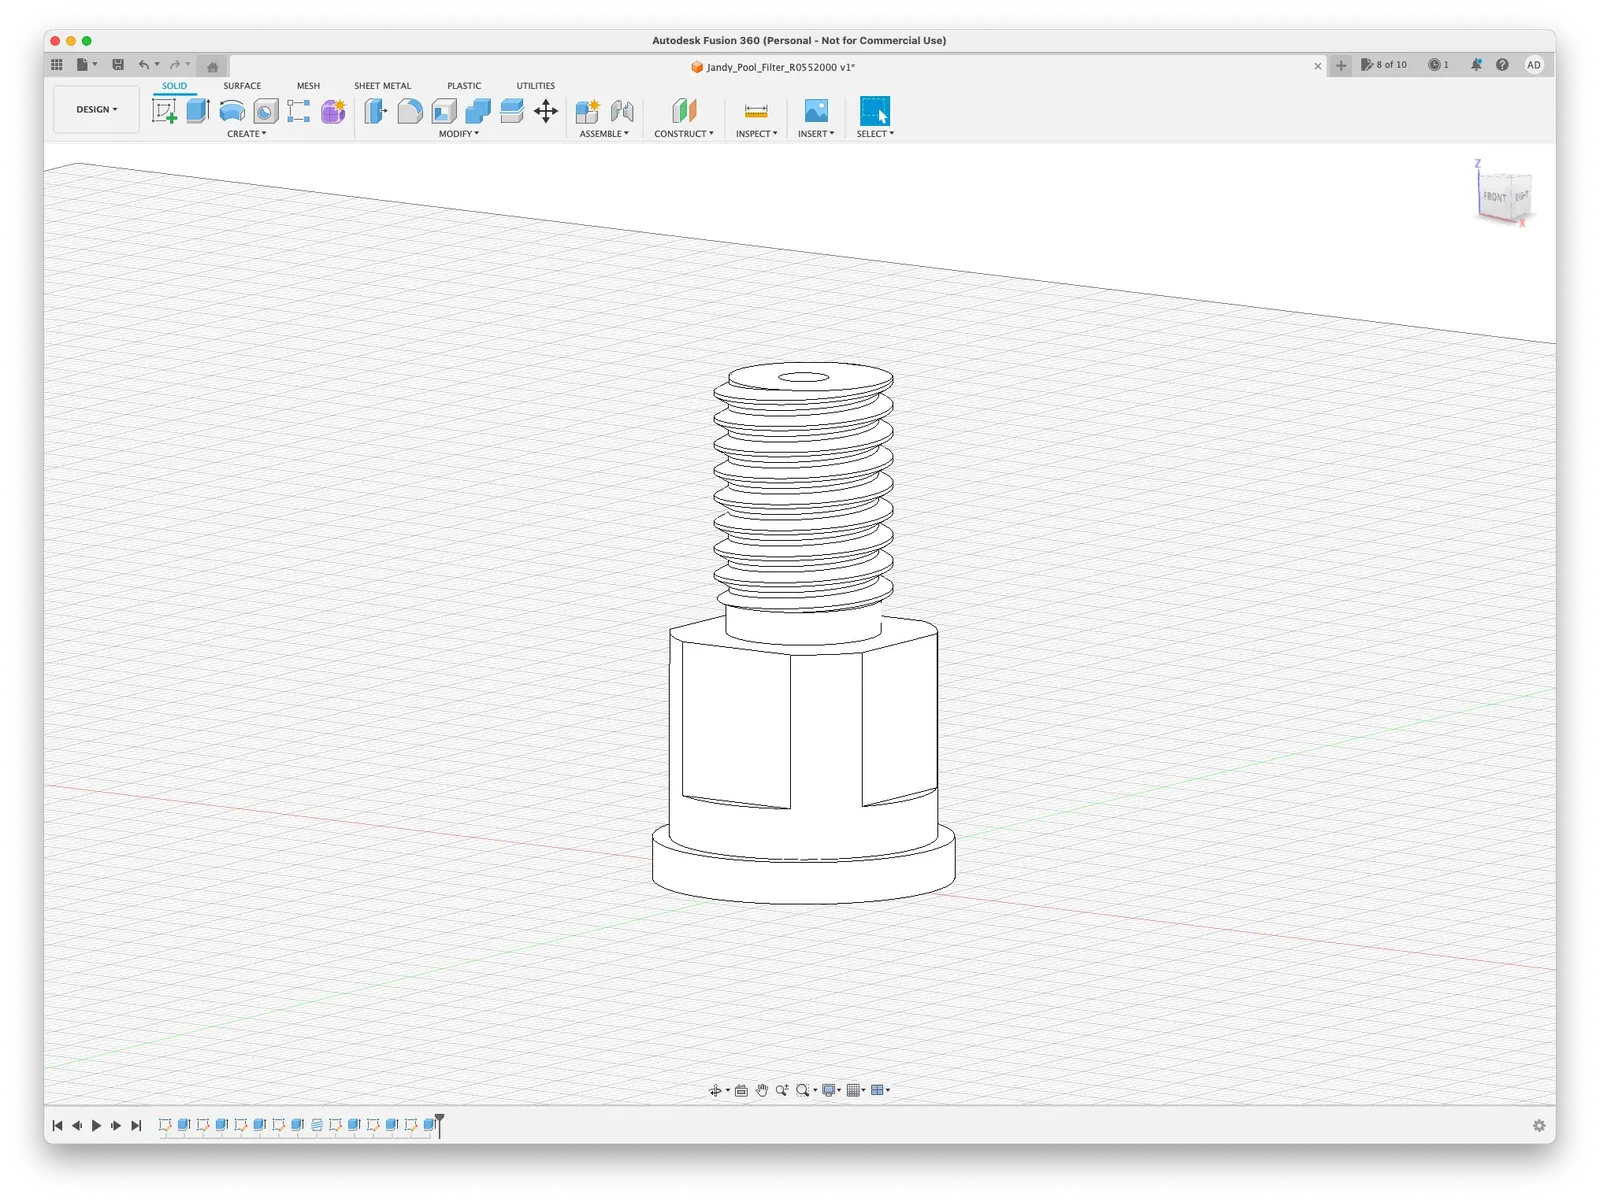The height and width of the screenshot is (1202, 1600).
Task: Switch to the SHEET METAL tab
Action: (382, 86)
